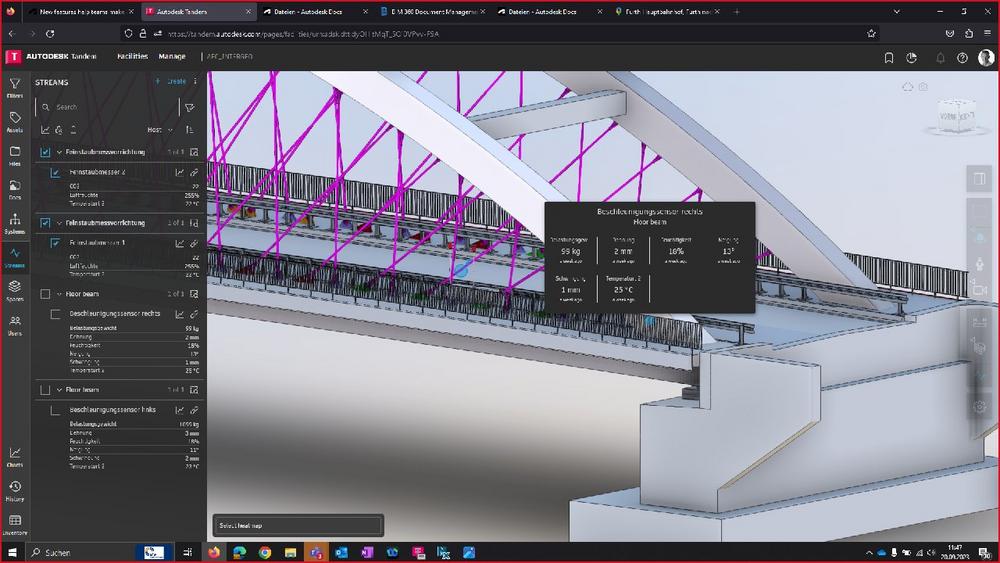Collapse the first Floor beam group
This screenshot has width=1000, height=563.
tap(59, 294)
